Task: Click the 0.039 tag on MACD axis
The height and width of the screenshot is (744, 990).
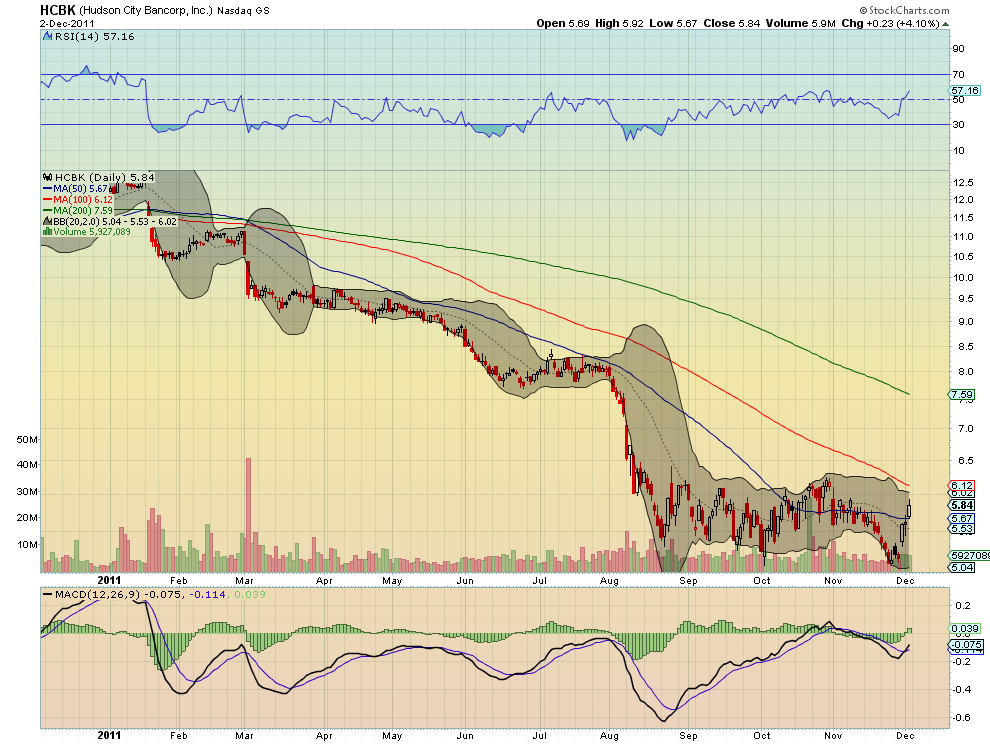Action: coord(965,628)
